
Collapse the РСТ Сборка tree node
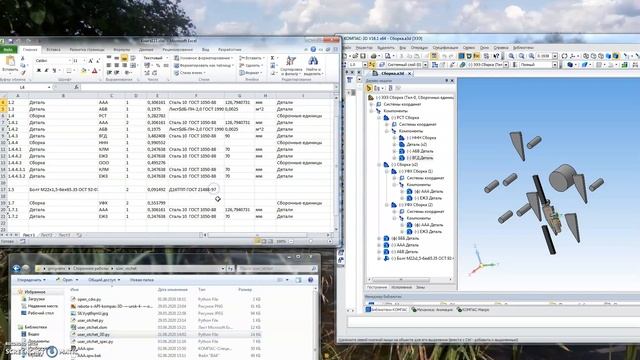tap(379, 118)
